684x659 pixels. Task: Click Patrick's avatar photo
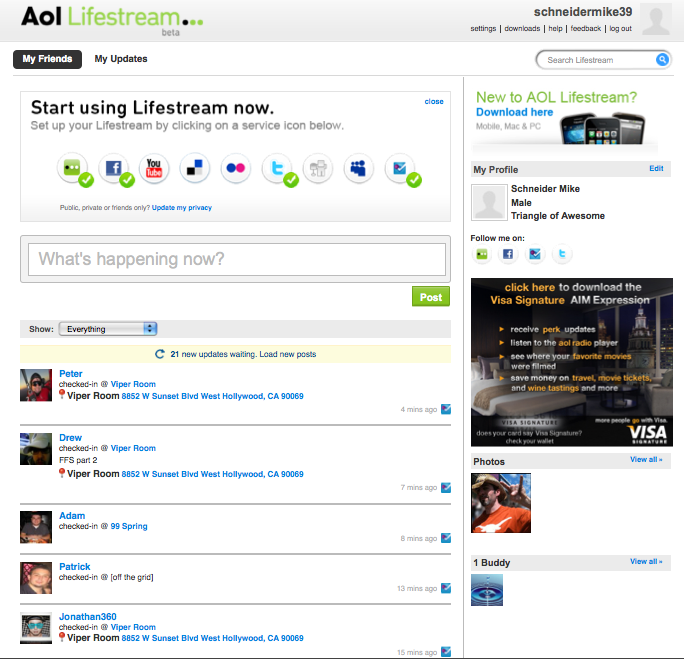click(x=36, y=578)
